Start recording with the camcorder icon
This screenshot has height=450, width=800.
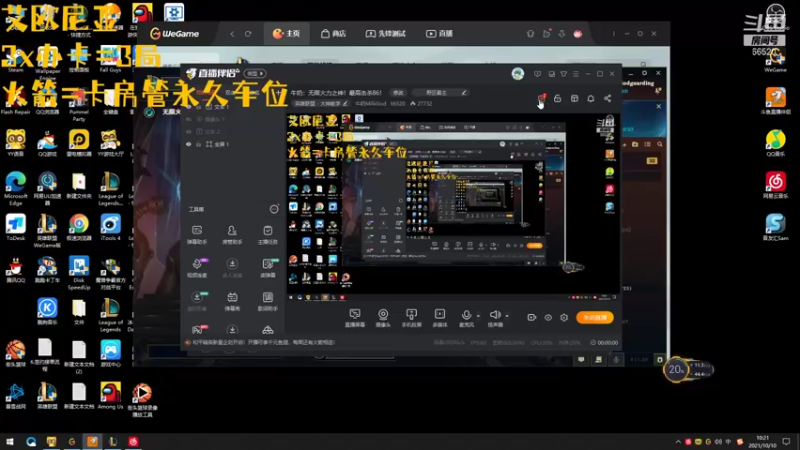tap(532, 317)
